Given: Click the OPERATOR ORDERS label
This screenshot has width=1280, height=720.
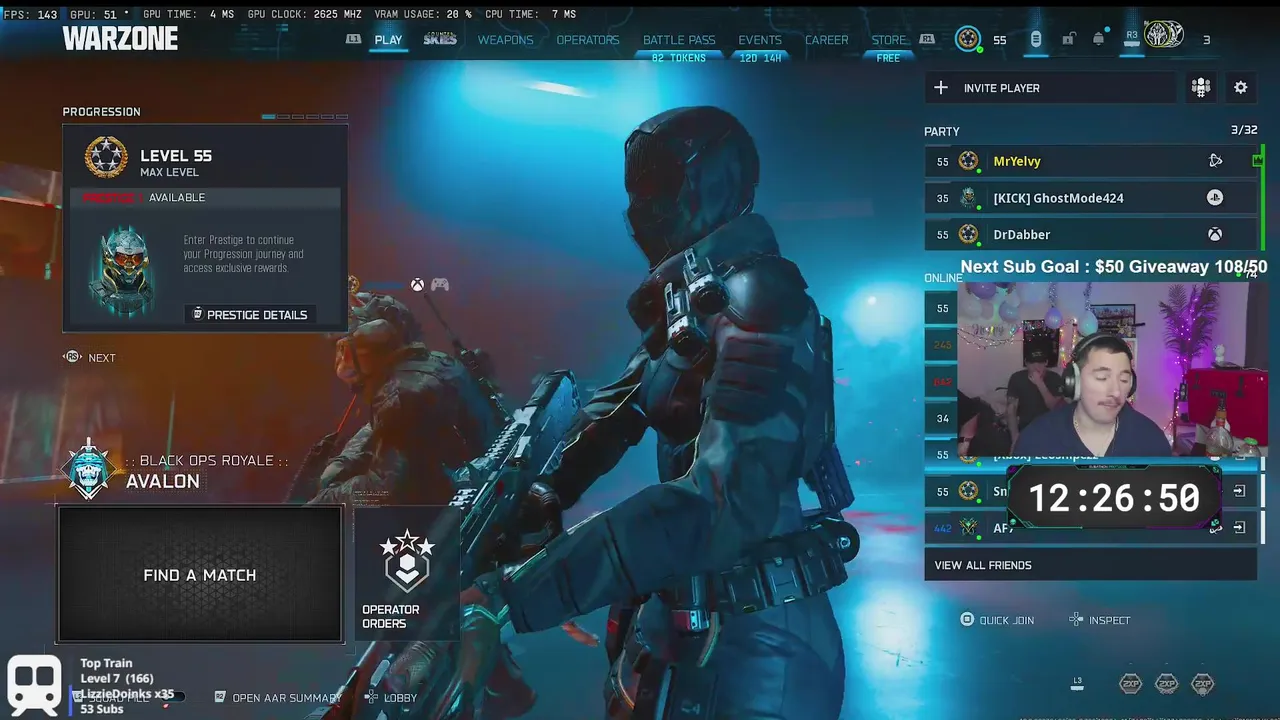Looking at the screenshot, I should coord(391,616).
